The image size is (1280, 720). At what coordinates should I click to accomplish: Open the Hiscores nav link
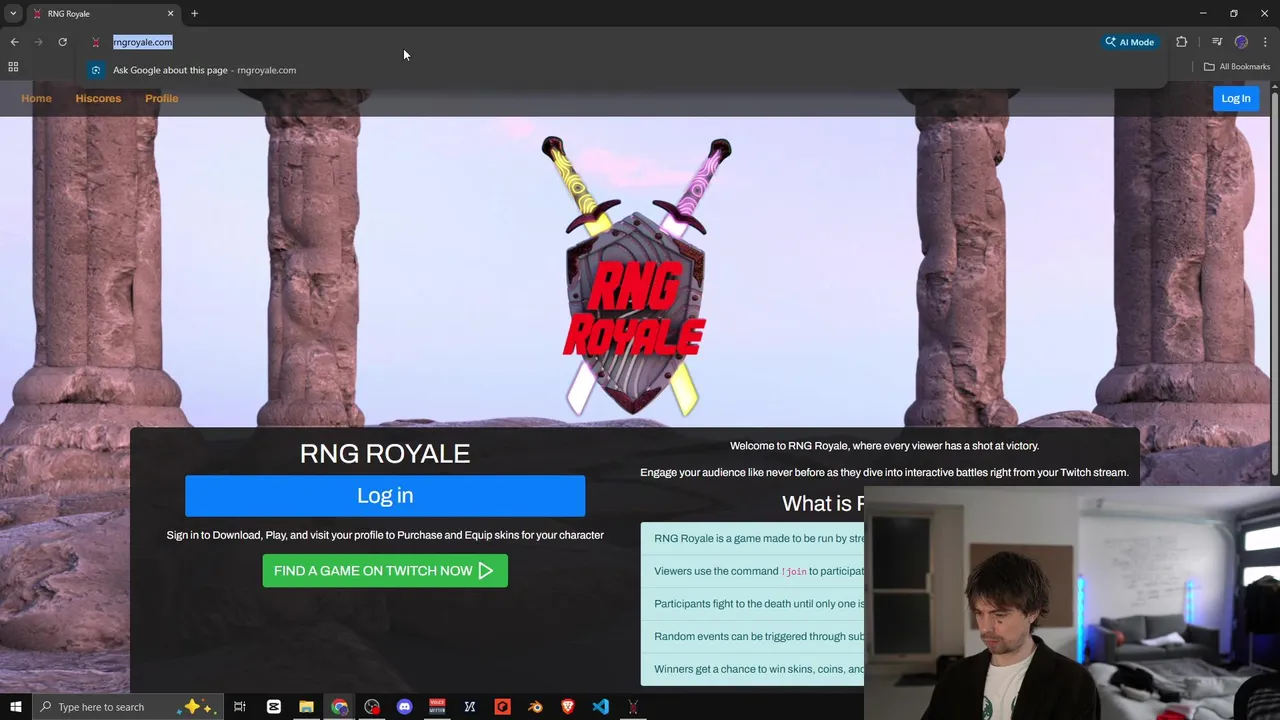[x=98, y=98]
